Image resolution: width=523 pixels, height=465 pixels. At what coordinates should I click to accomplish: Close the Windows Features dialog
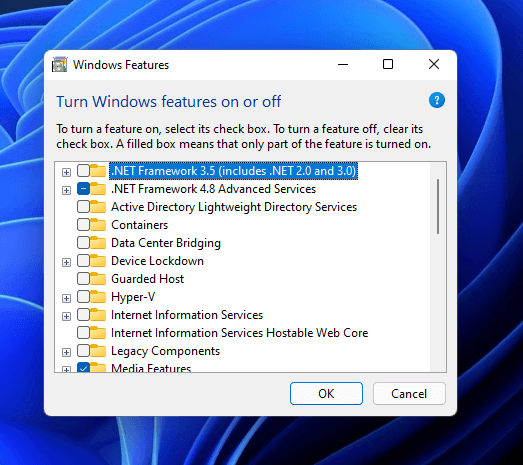pyautogui.click(x=434, y=64)
